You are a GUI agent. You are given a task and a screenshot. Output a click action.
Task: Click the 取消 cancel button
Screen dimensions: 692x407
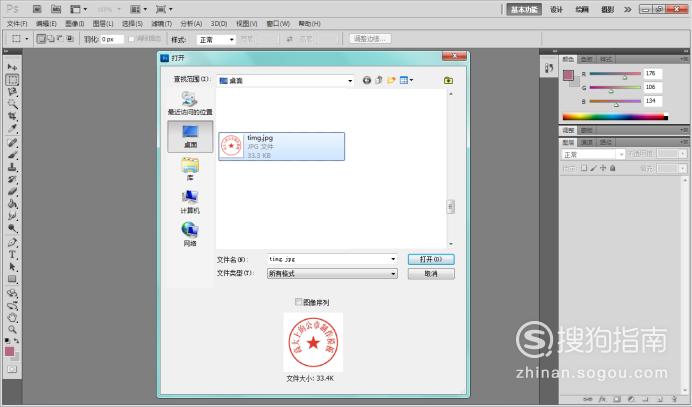[x=431, y=274]
